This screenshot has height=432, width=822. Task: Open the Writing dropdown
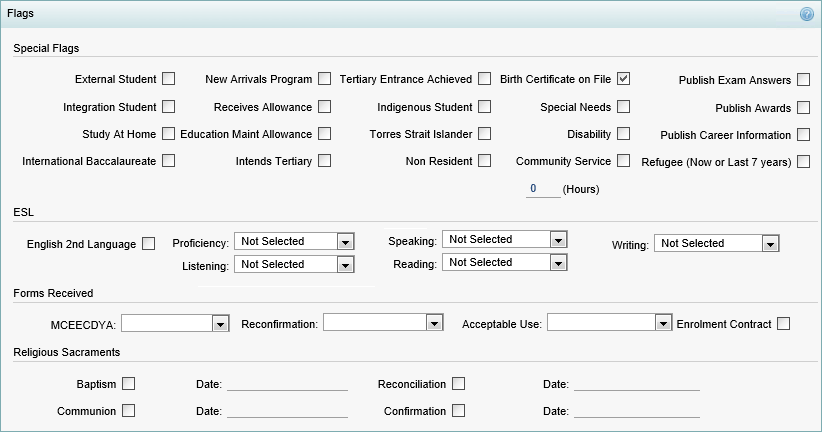[x=717, y=243]
